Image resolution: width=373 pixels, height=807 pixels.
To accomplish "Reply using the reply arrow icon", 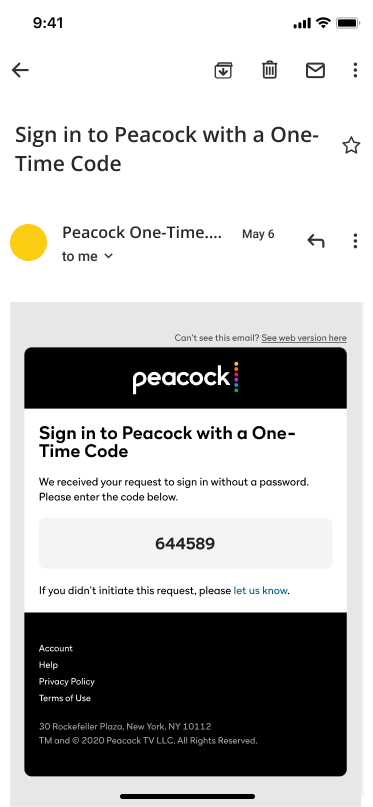I will 315,240.
